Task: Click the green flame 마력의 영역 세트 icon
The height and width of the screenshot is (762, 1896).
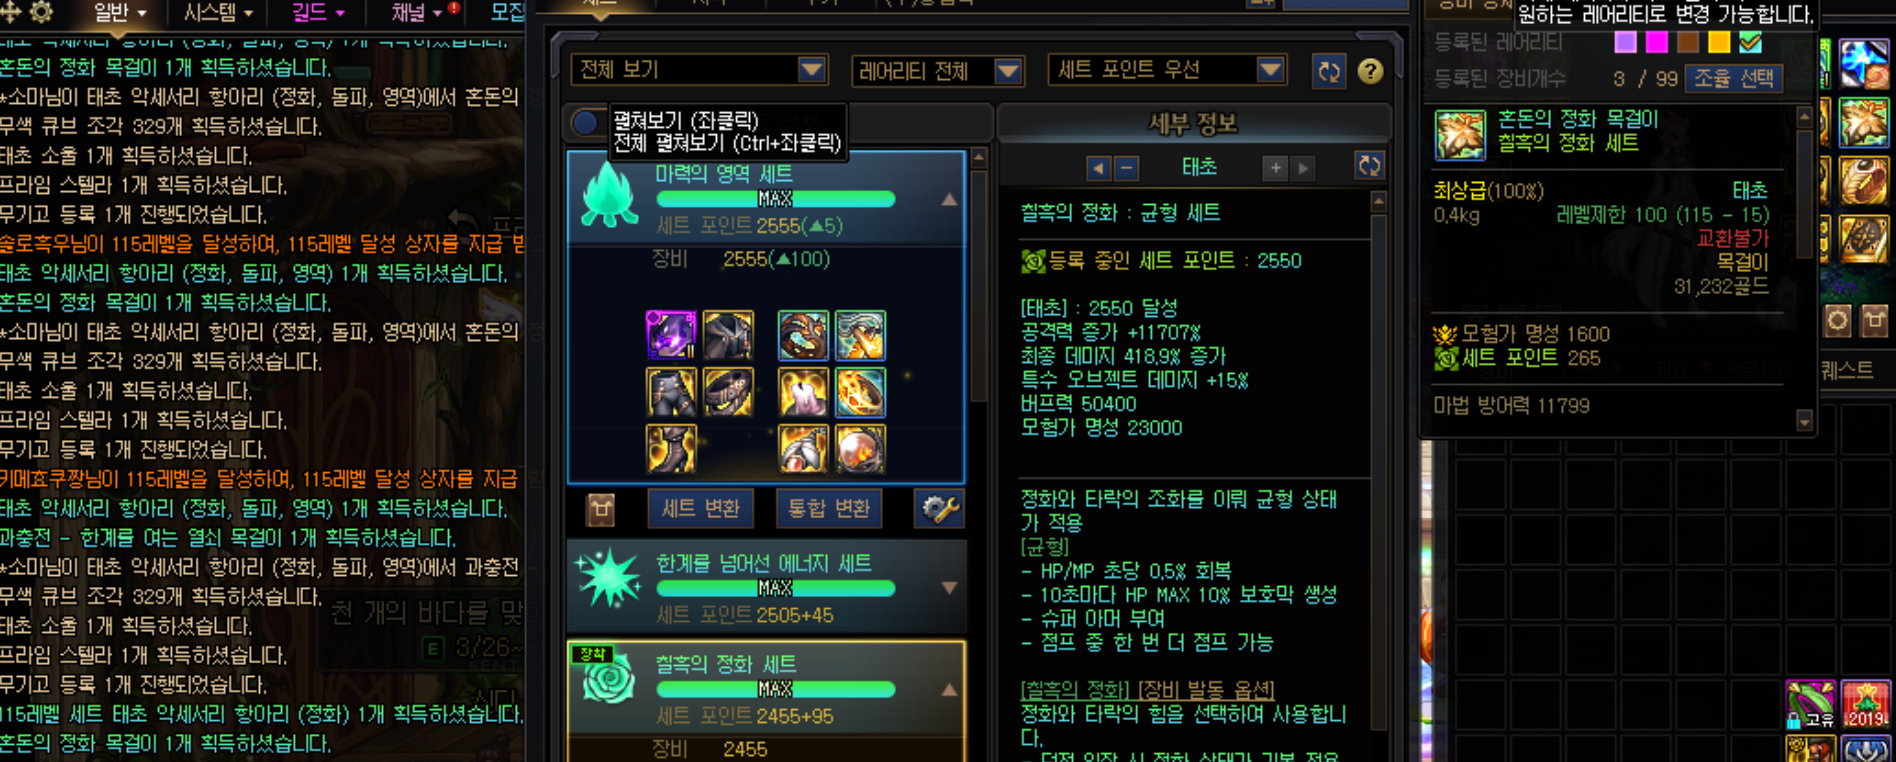Action: click(609, 196)
